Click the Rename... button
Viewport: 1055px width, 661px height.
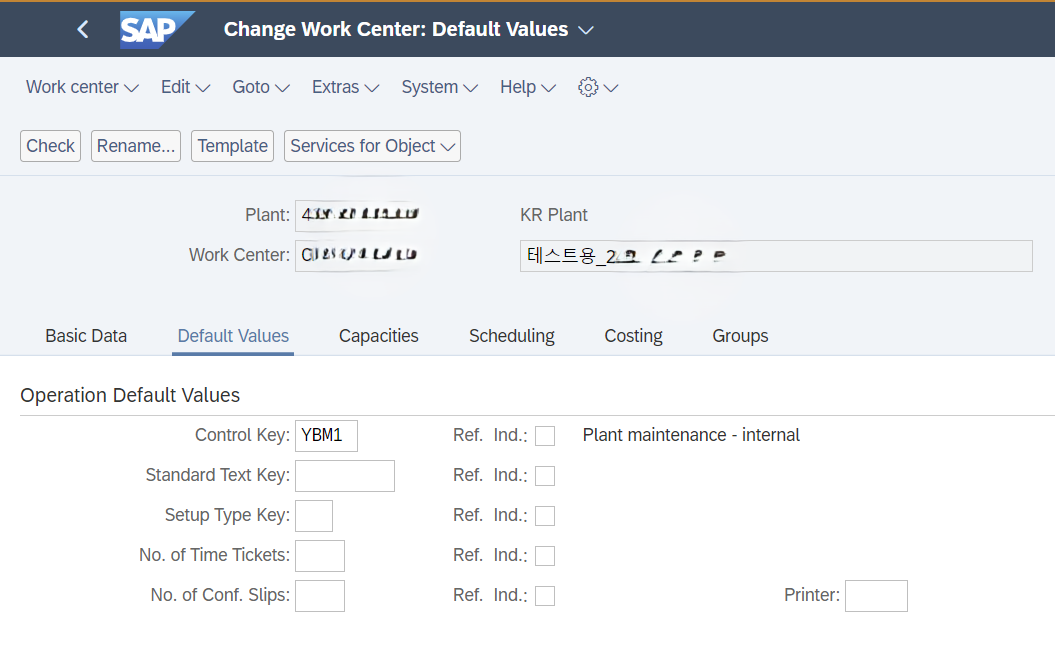pyautogui.click(x=136, y=146)
